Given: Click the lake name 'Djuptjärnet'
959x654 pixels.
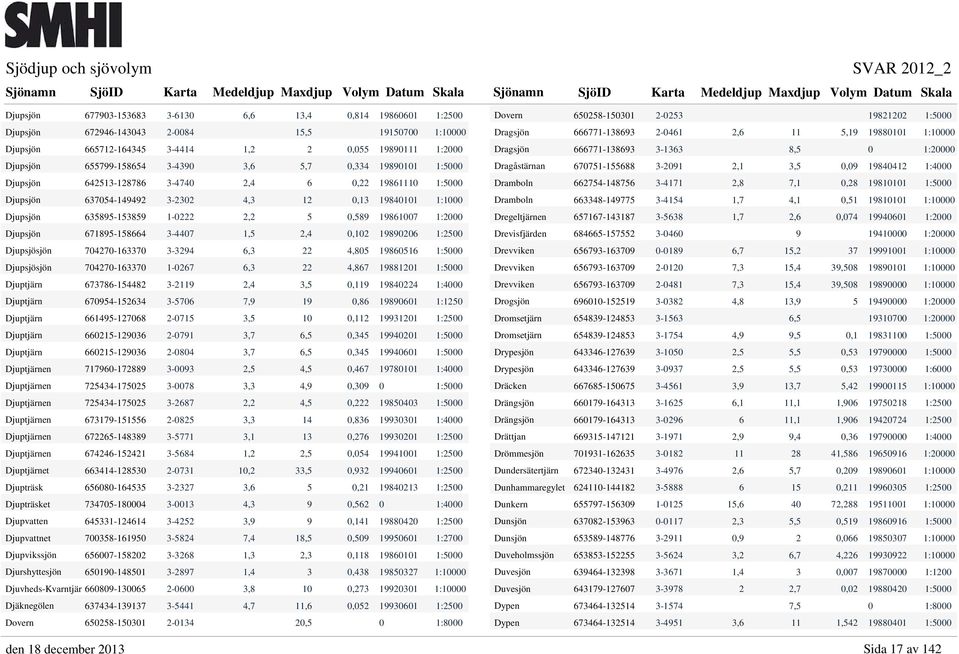Looking at the screenshot, I should (x=27, y=470).
